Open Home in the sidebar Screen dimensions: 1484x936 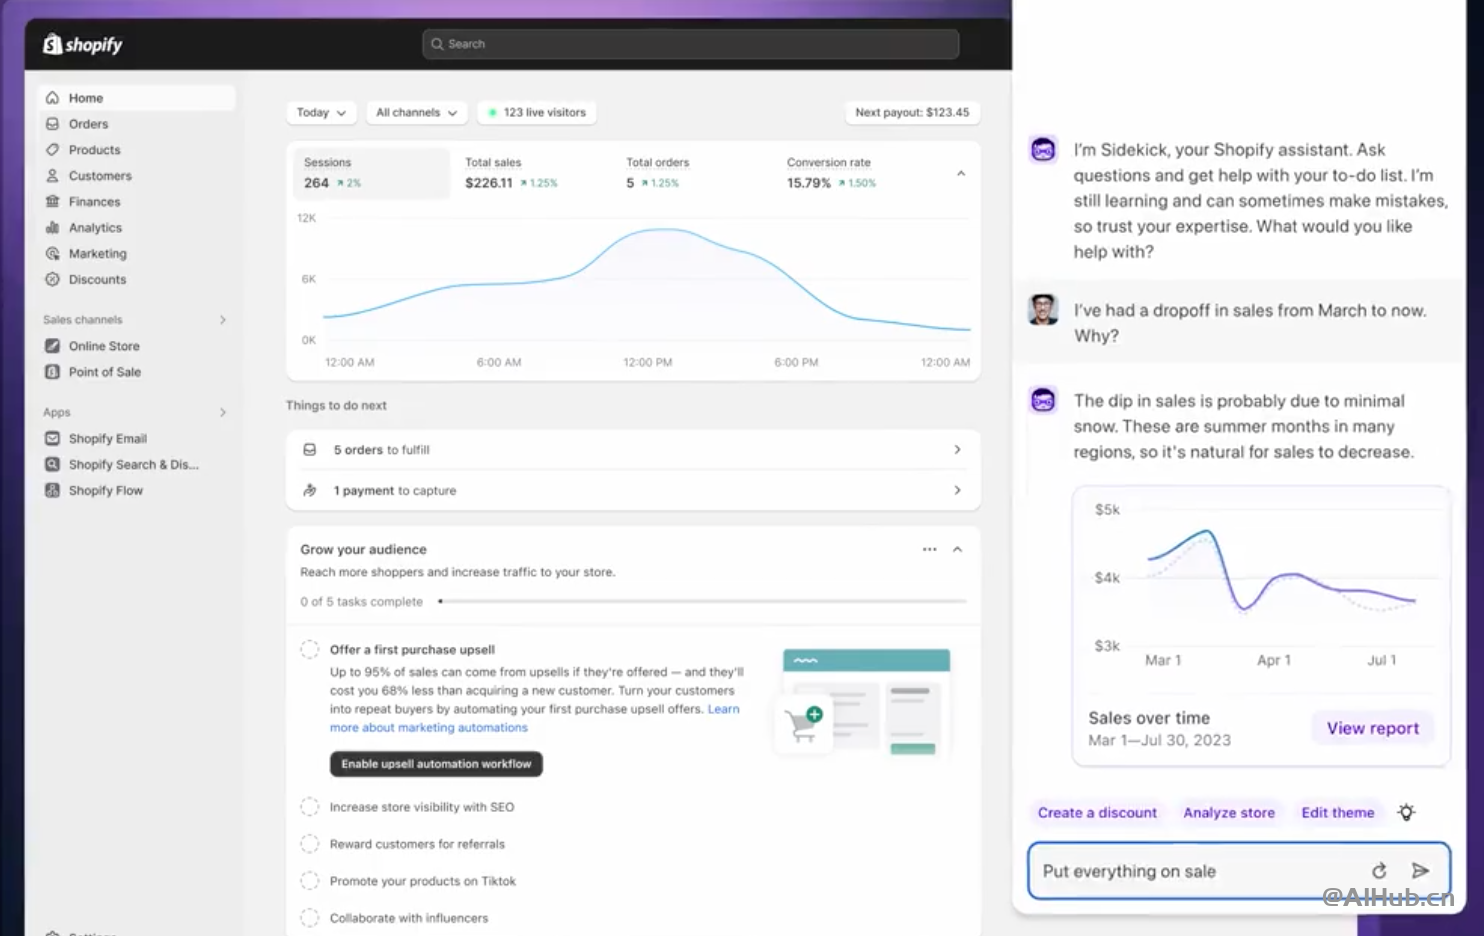(x=137, y=98)
